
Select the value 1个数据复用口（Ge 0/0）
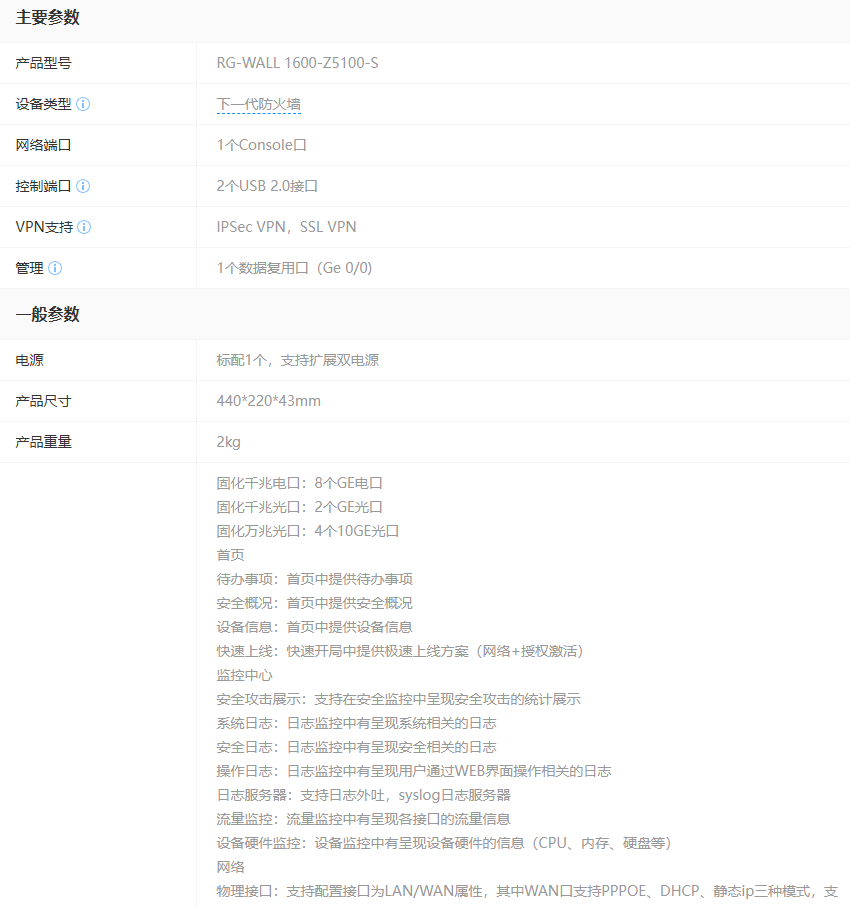point(295,268)
